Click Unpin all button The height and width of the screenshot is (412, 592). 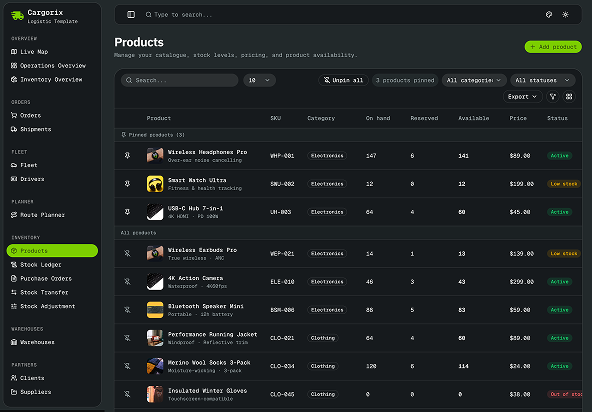(x=343, y=80)
